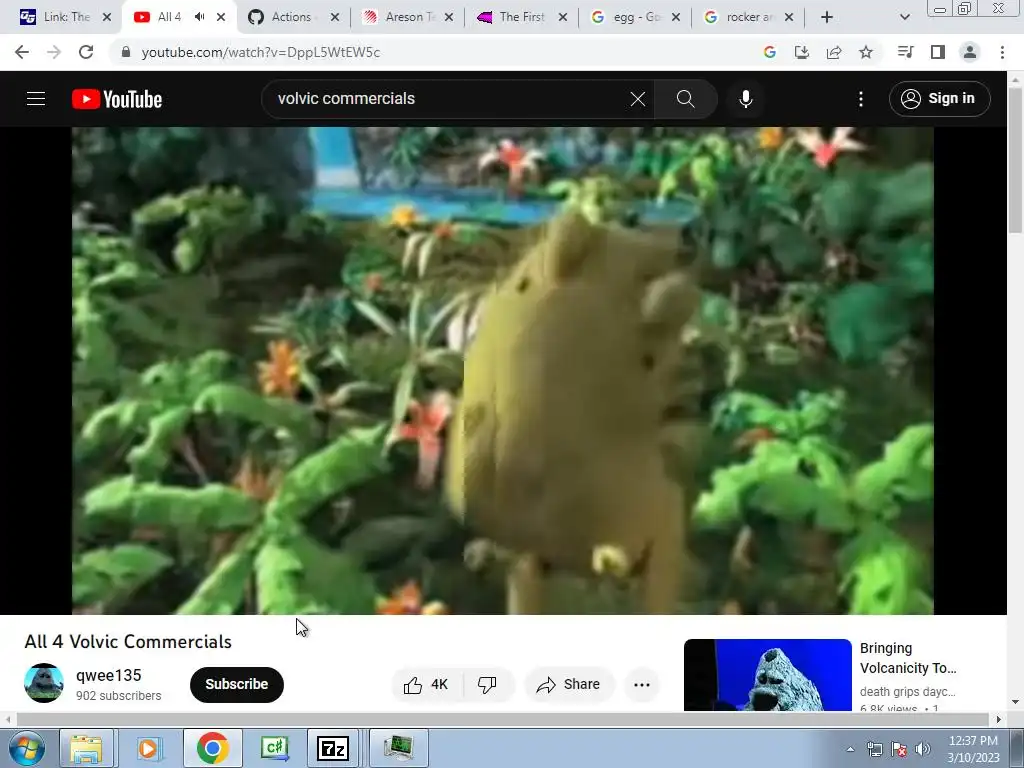Open 7-Zip from taskbar
Screen dimensions: 1024x768
coord(332,748)
